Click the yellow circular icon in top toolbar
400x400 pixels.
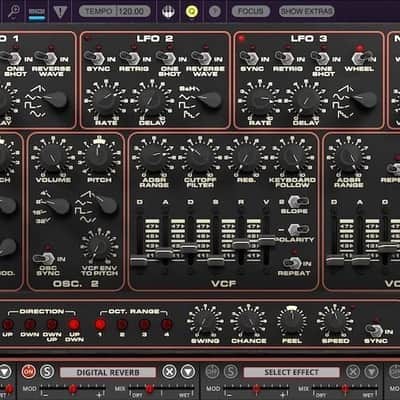pyautogui.click(x=191, y=12)
